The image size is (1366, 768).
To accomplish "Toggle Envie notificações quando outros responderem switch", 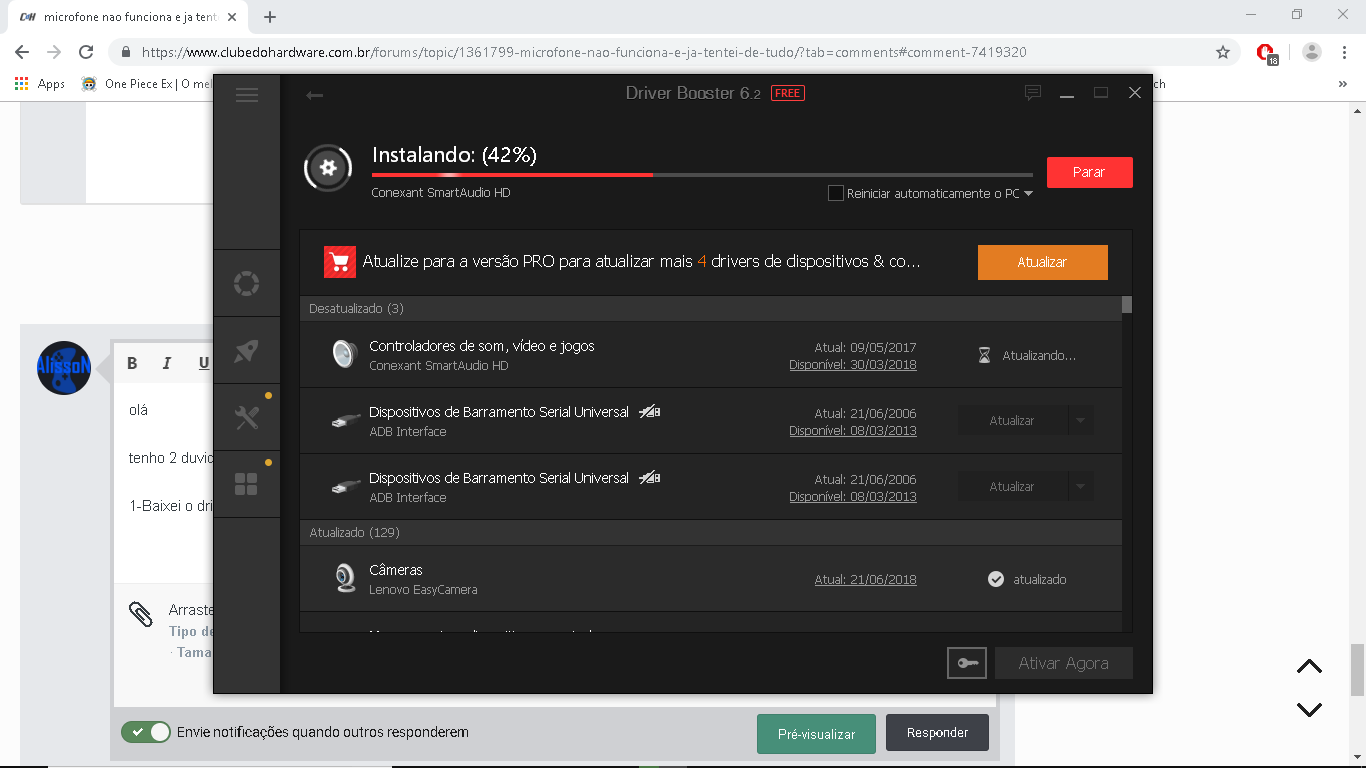I will 146,732.
